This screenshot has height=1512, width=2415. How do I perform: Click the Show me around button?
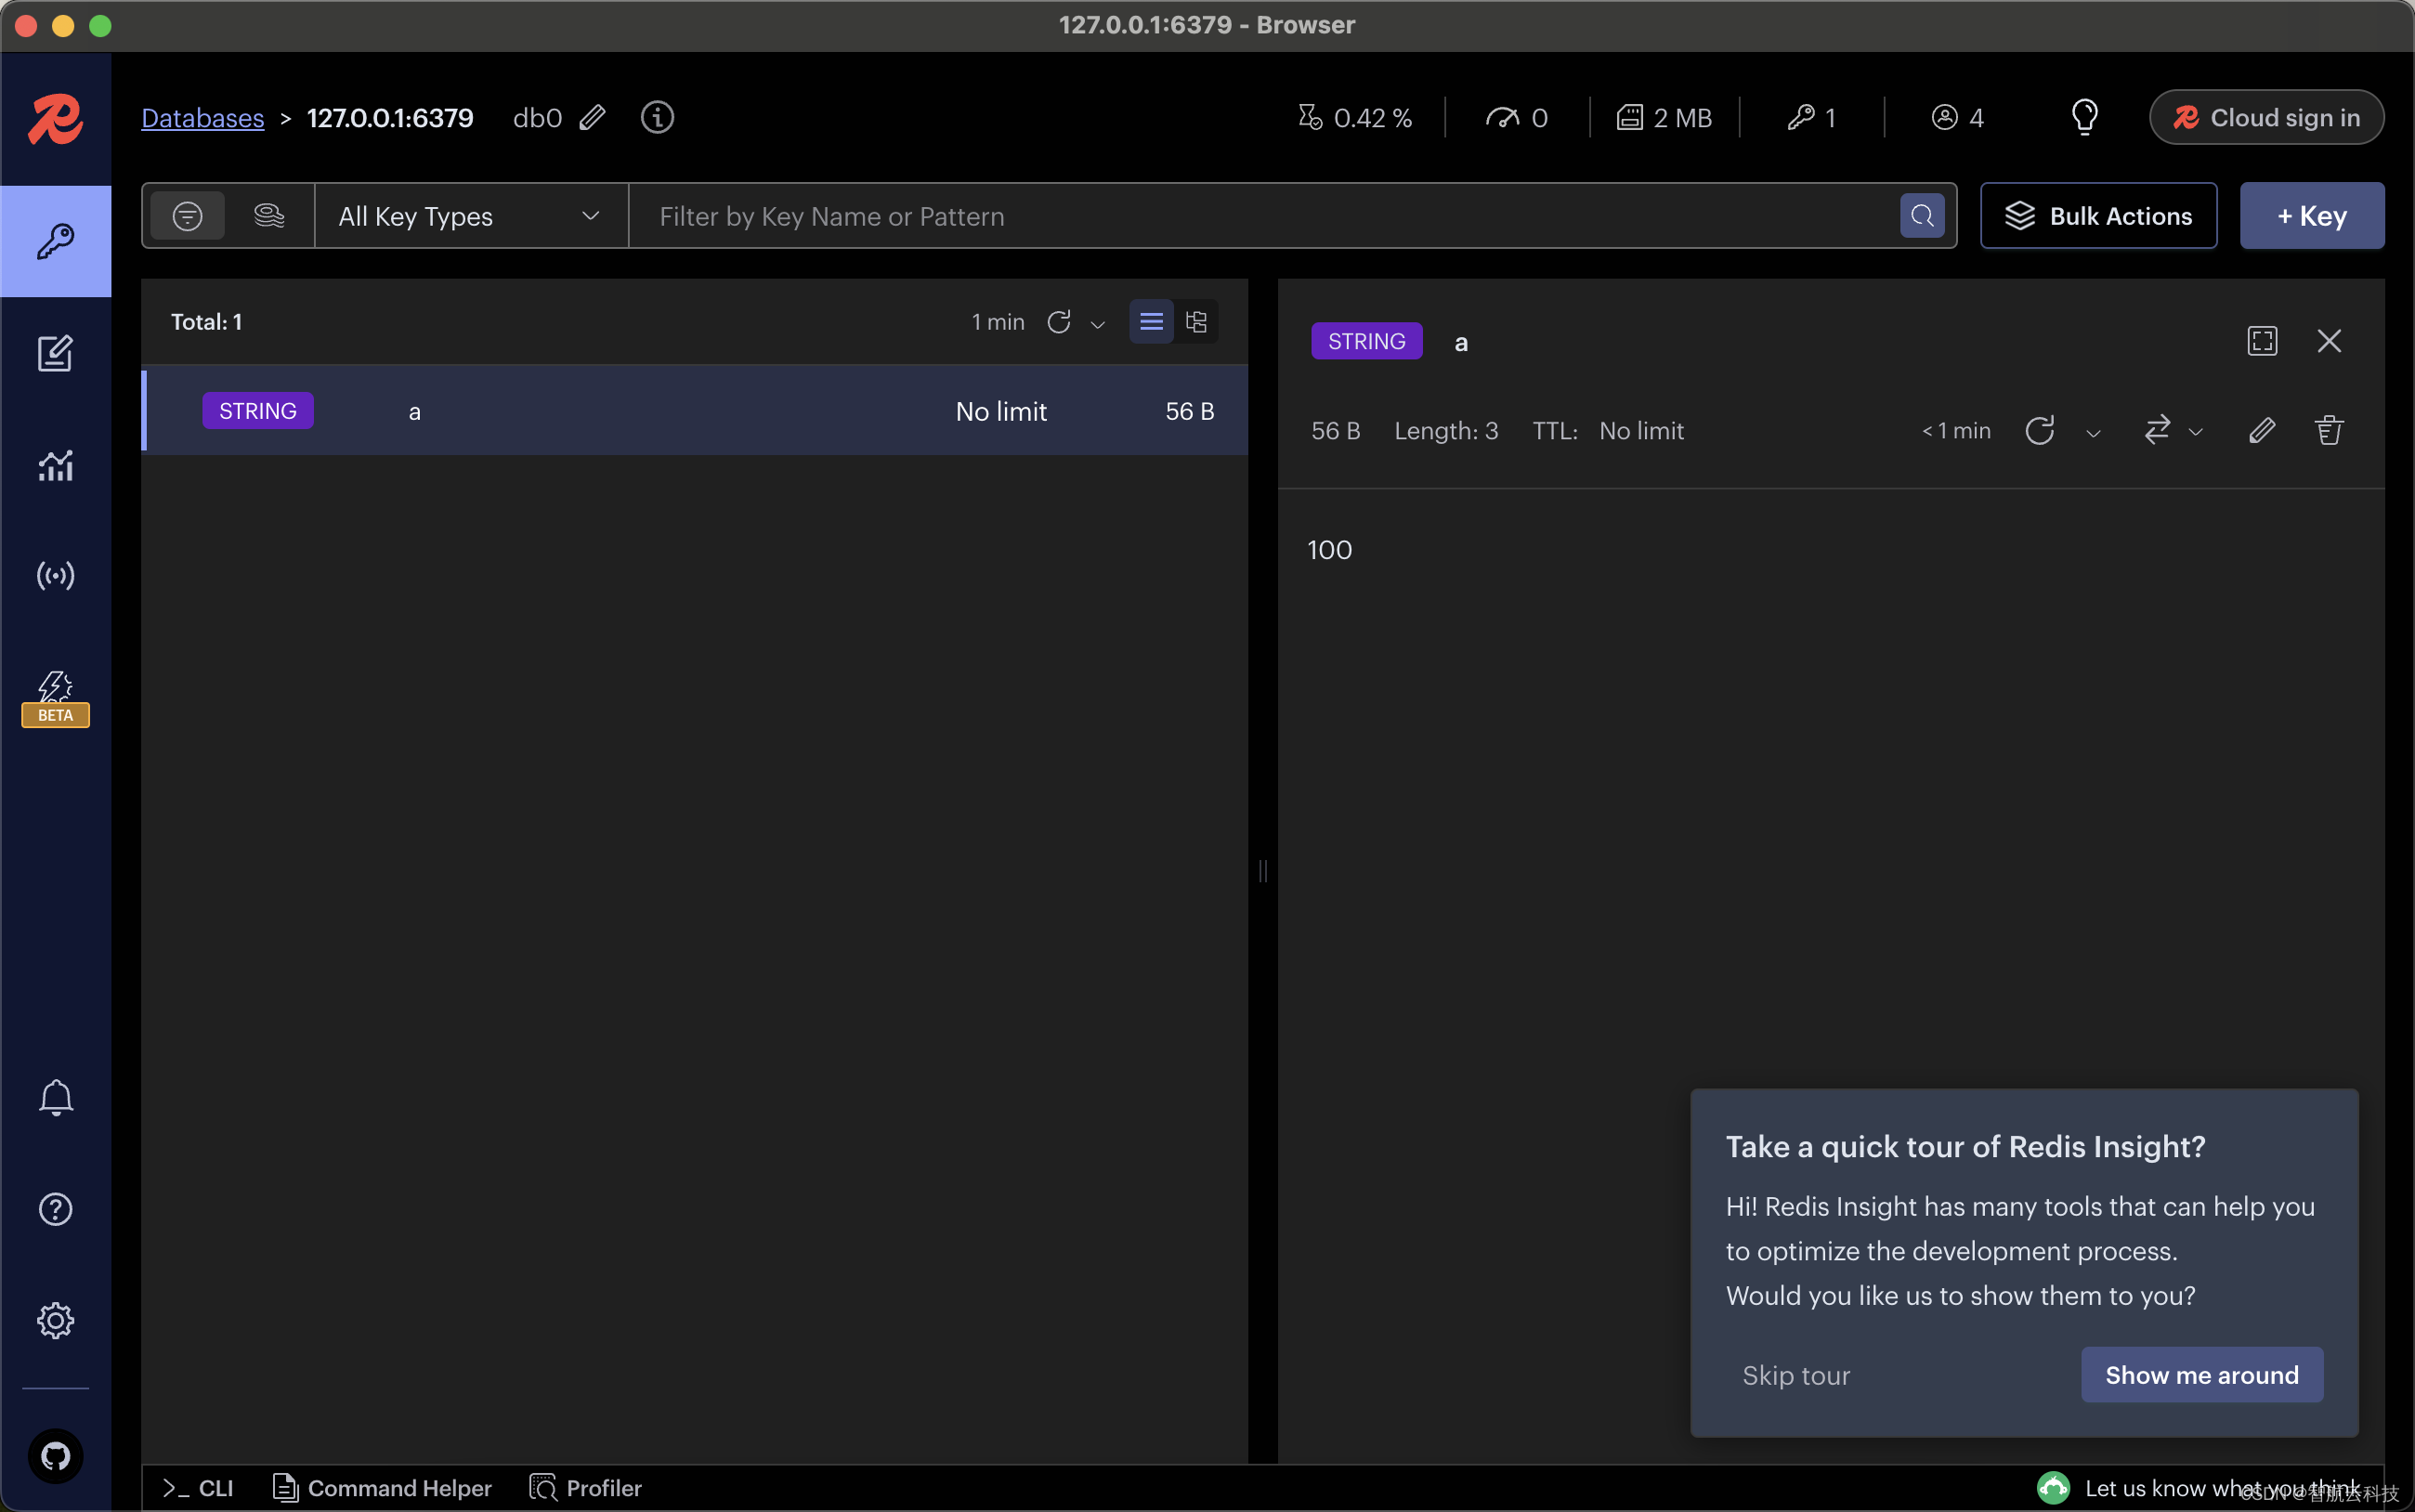point(2200,1375)
